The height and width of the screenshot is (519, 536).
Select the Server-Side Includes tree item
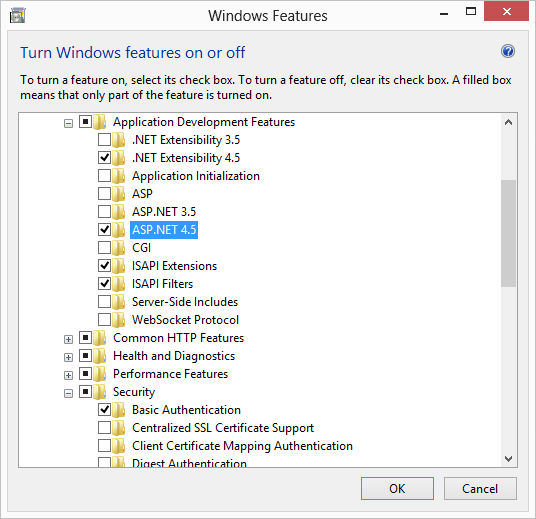coord(185,302)
